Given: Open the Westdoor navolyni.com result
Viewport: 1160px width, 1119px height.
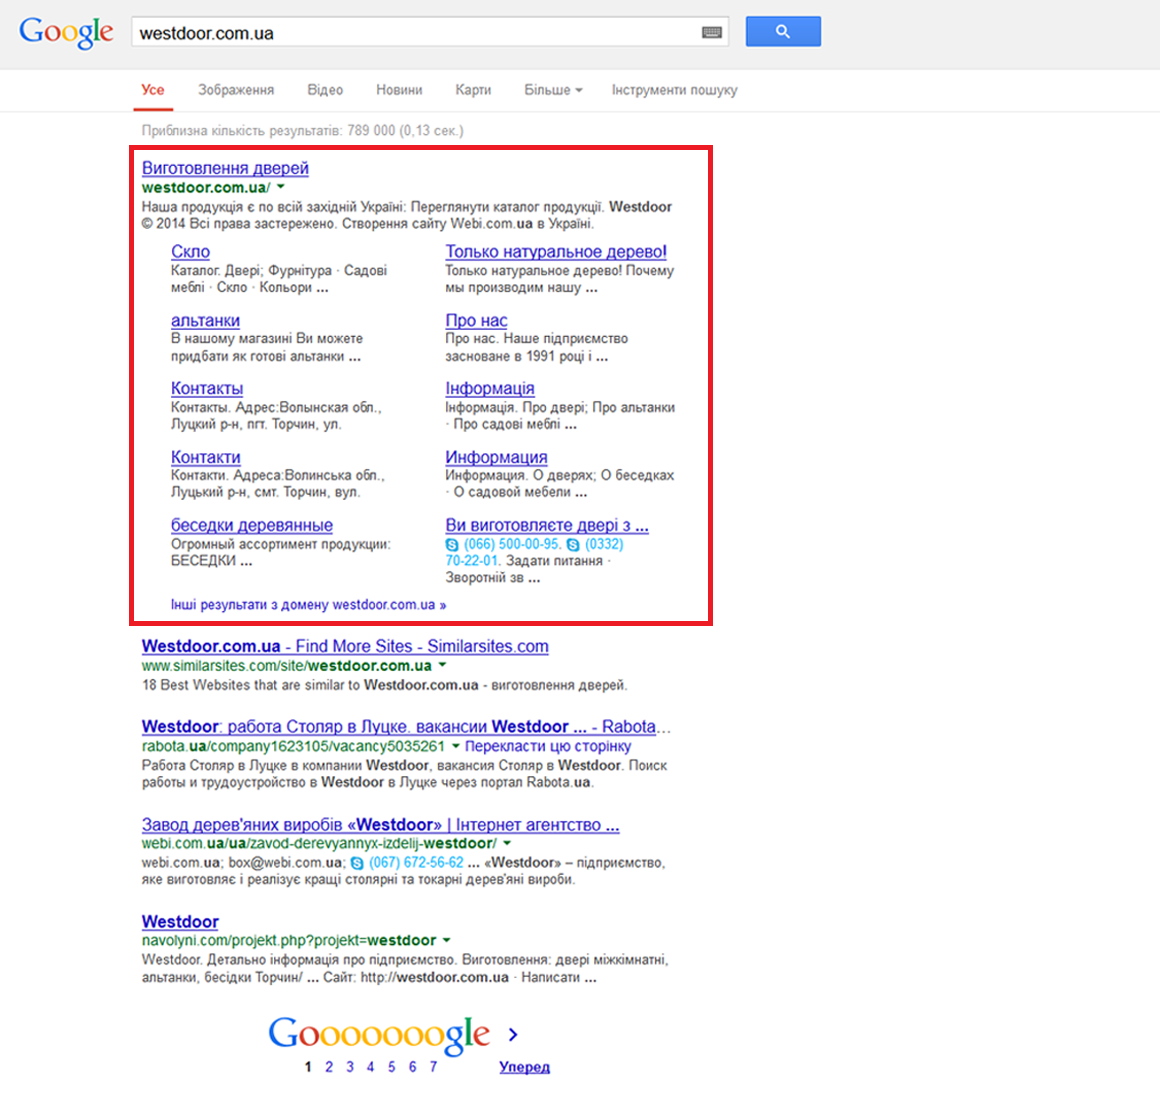Looking at the screenshot, I should (x=181, y=922).
